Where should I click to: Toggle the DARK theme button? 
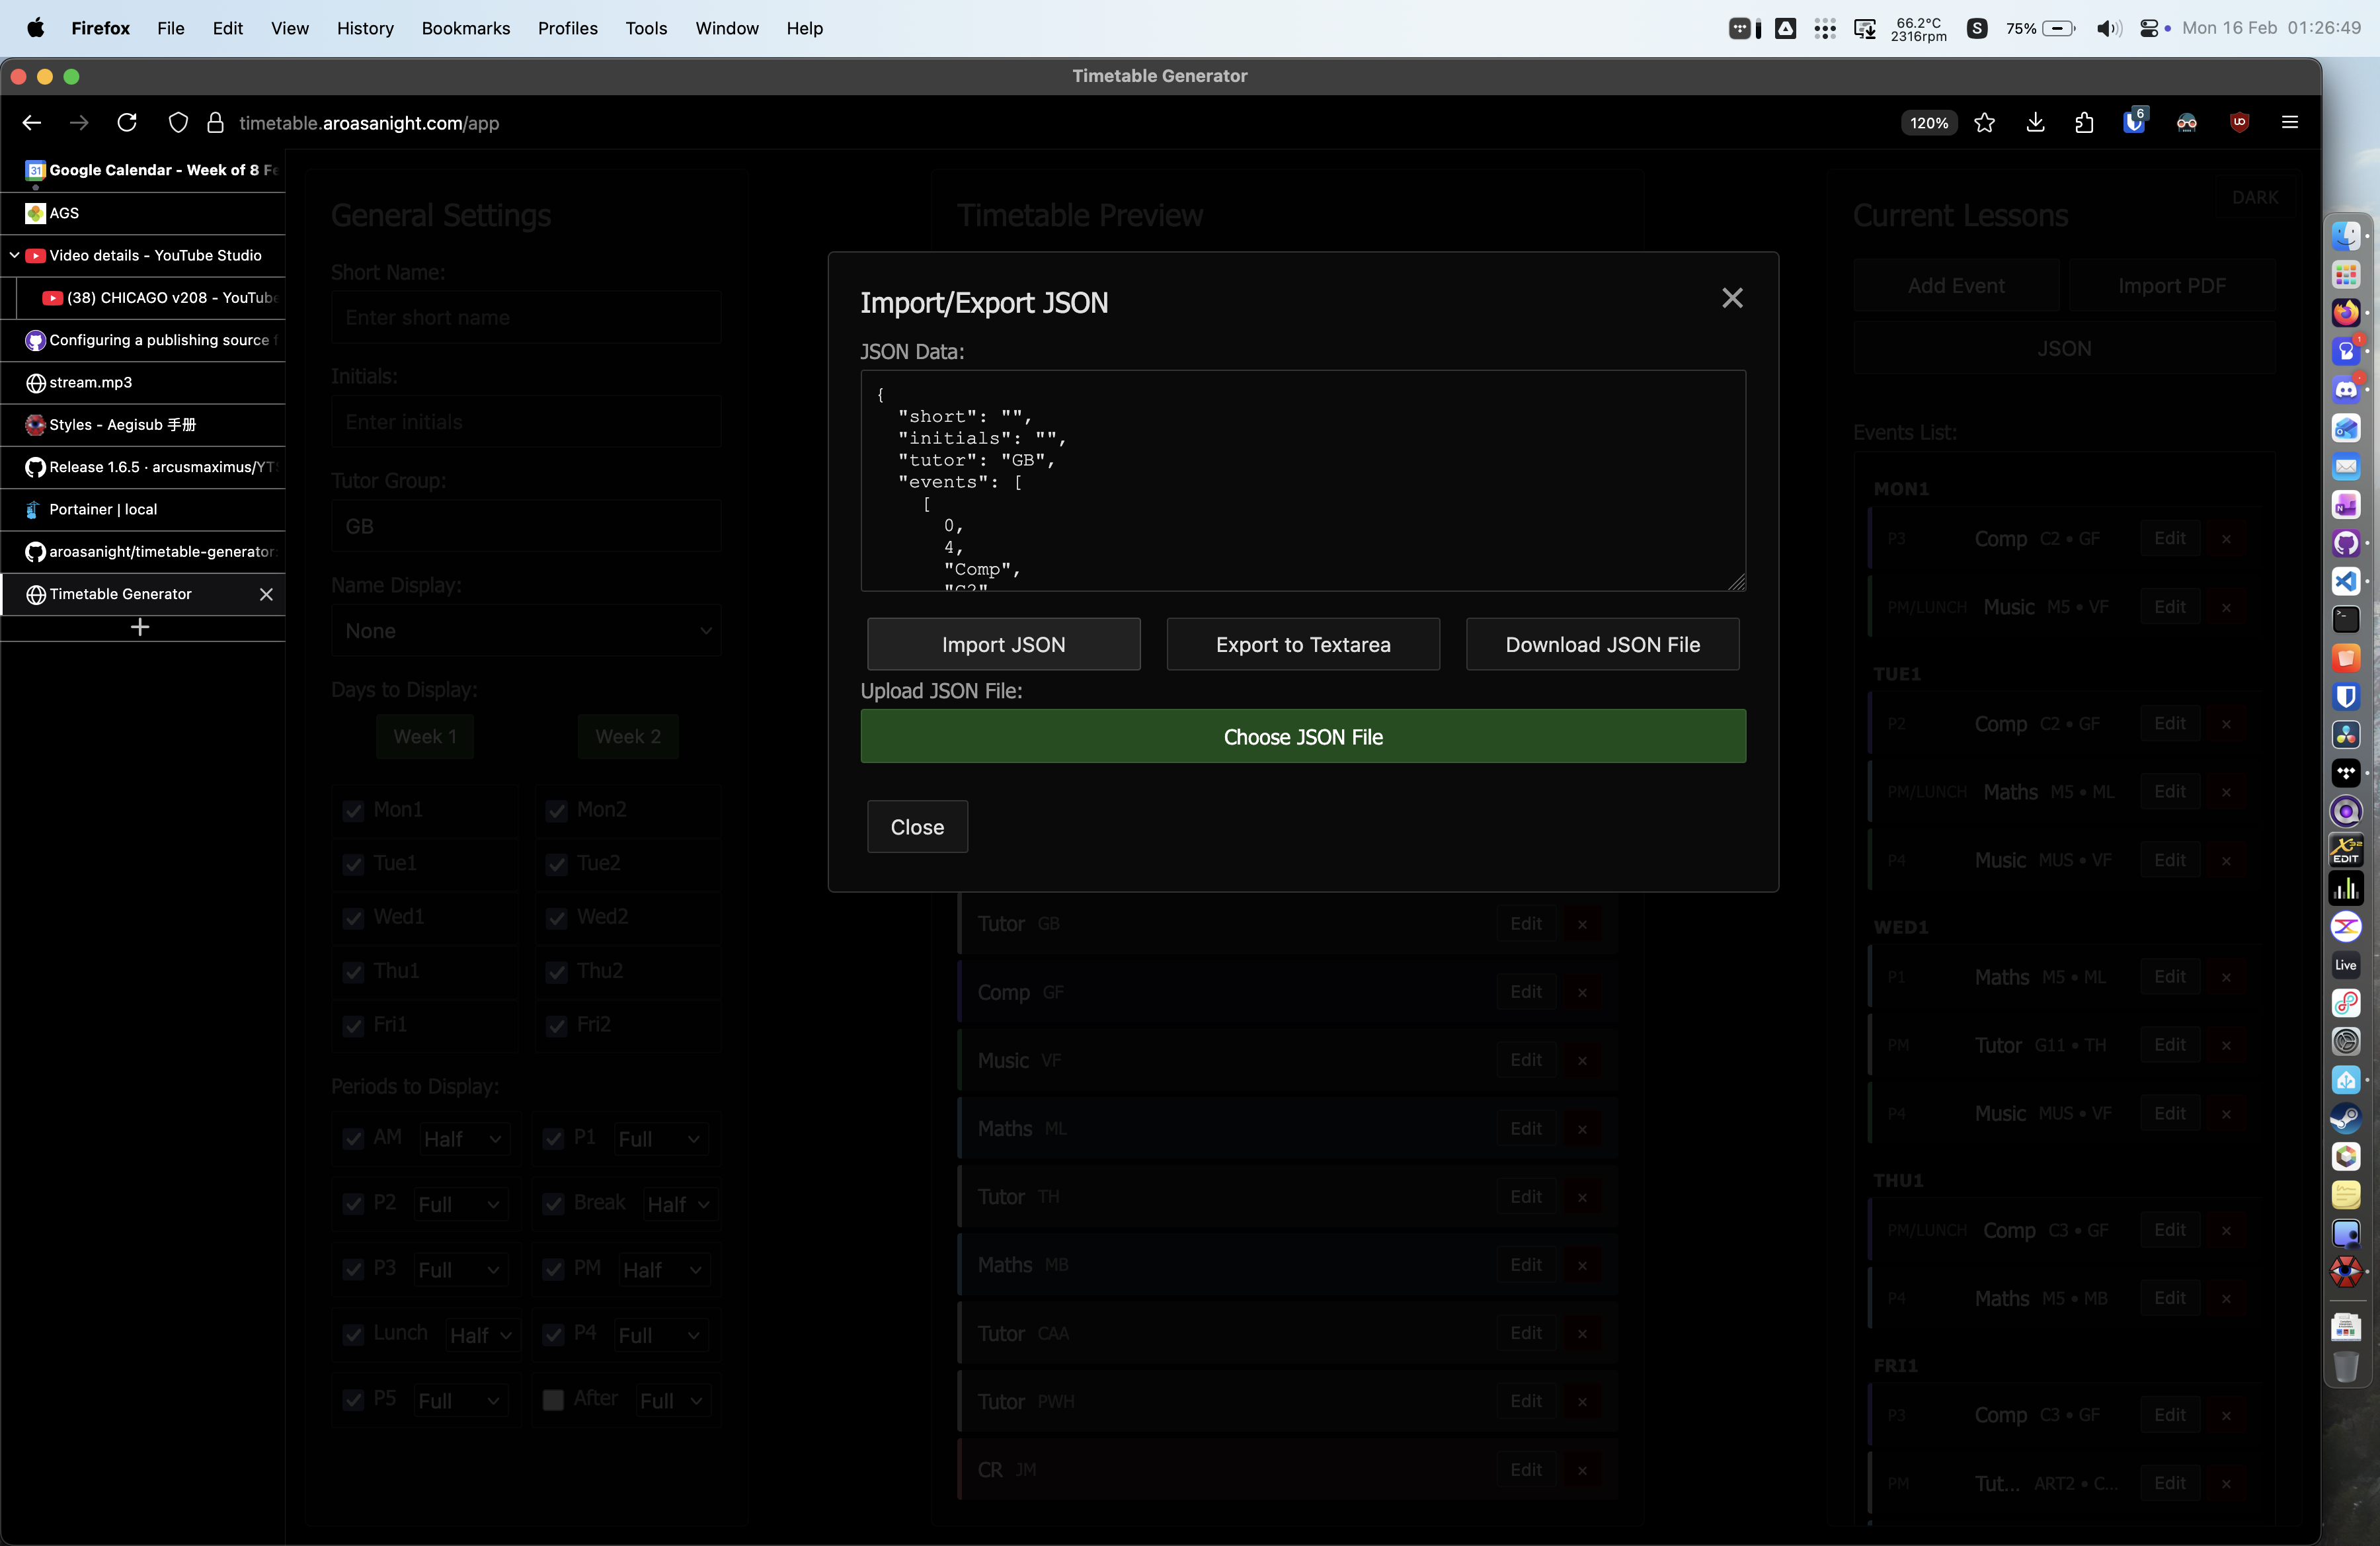click(x=2255, y=198)
